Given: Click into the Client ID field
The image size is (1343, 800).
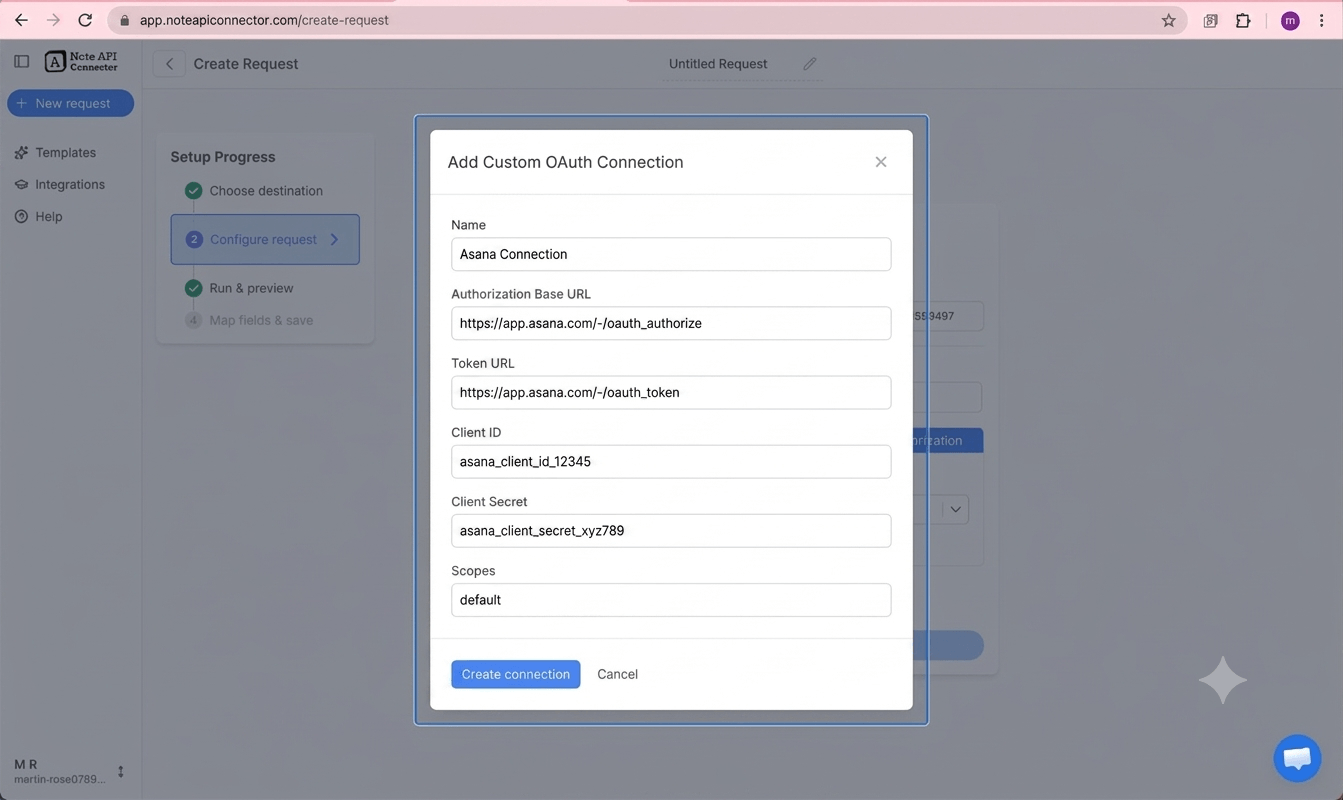Looking at the screenshot, I should (x=671, y=461).
